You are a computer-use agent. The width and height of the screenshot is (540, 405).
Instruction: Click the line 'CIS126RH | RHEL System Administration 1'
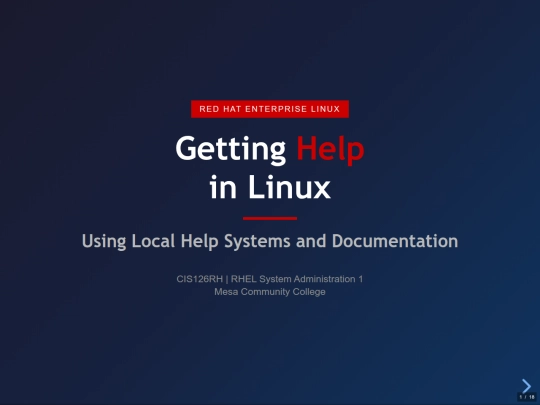(x=270, y=279)
